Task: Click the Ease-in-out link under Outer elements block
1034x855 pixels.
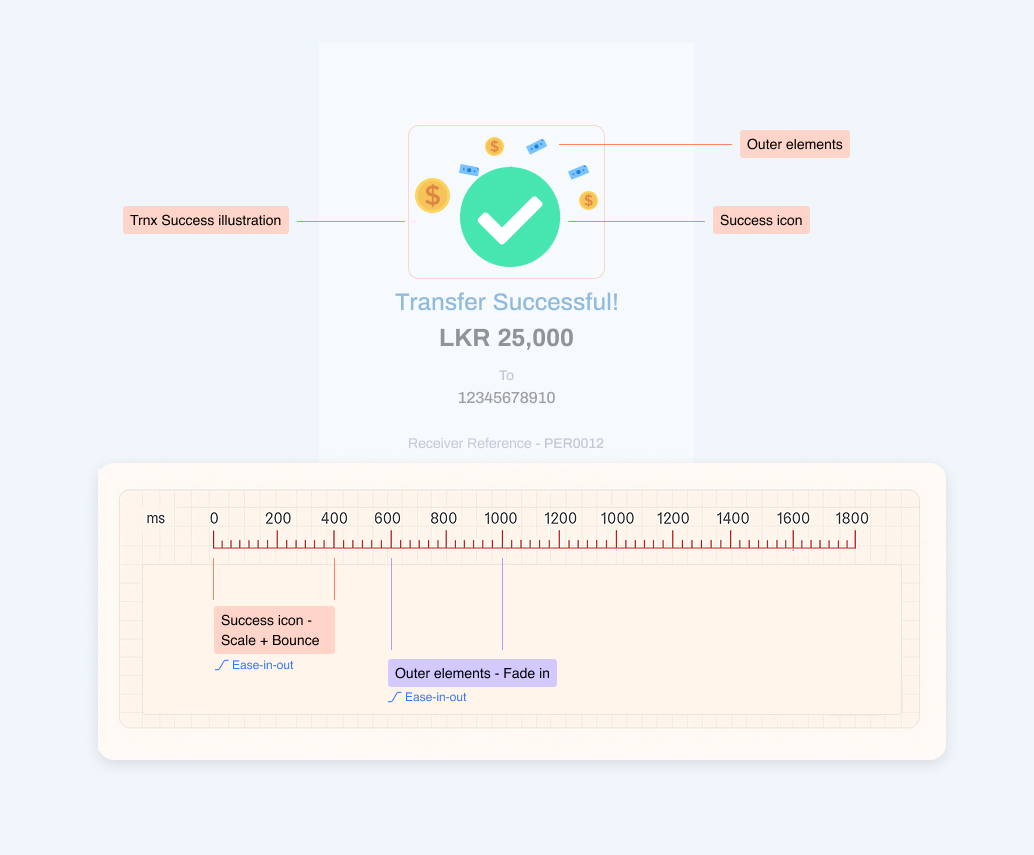Action: point(435,697)
